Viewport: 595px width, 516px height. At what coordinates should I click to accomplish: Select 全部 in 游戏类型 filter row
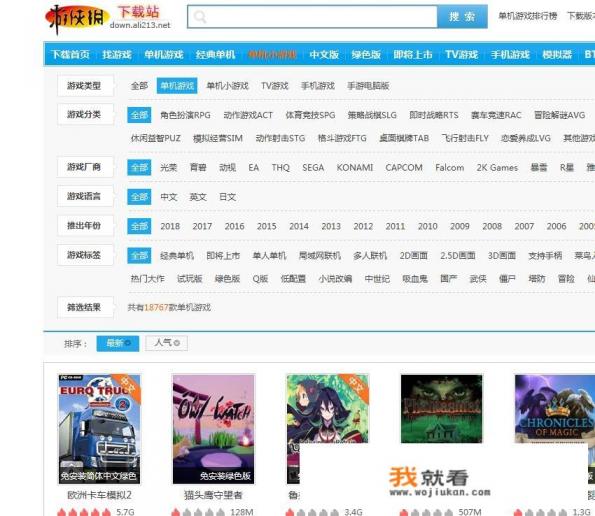pos(139,86)
